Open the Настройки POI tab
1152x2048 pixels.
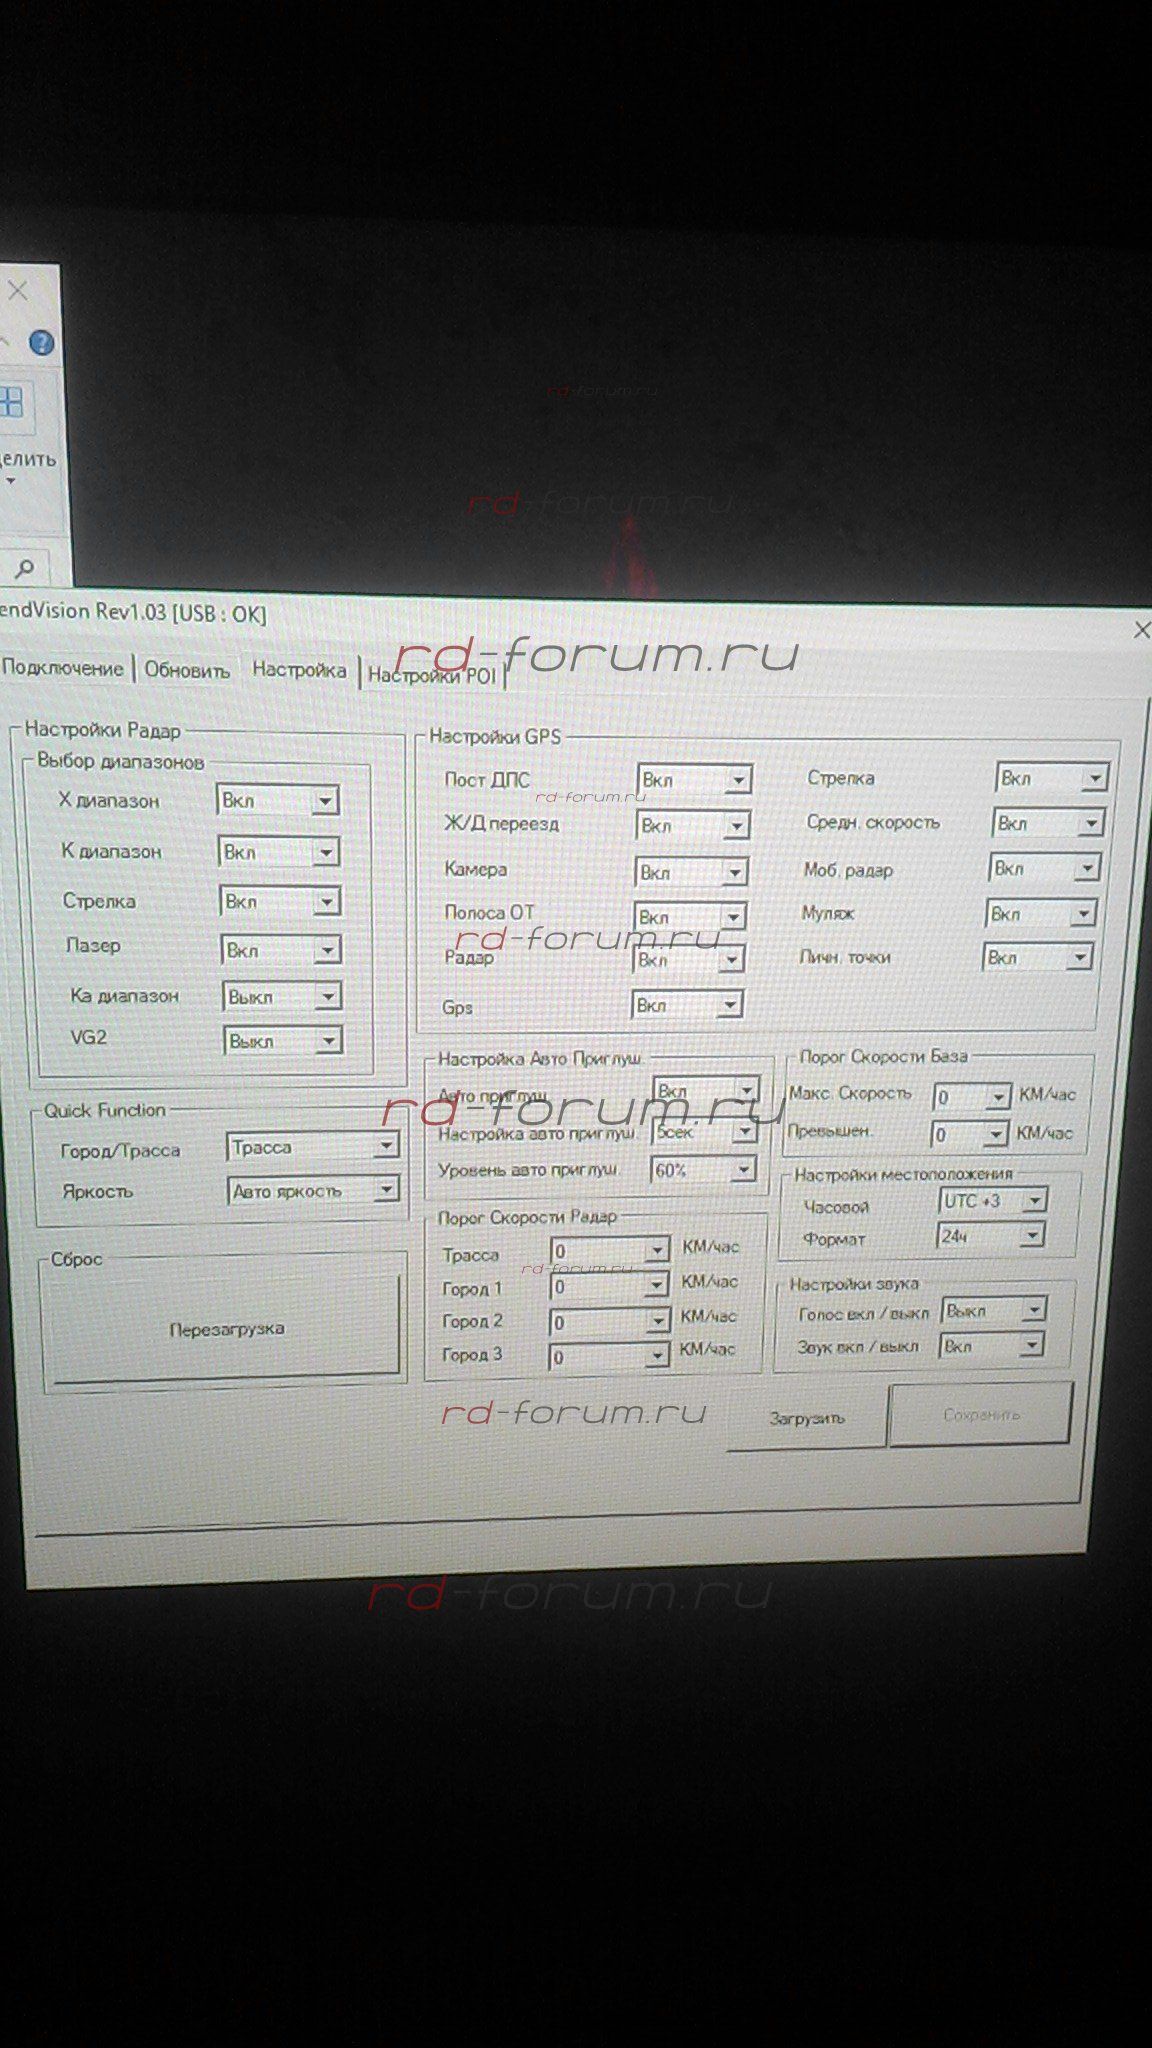click(x=431, y=675)
